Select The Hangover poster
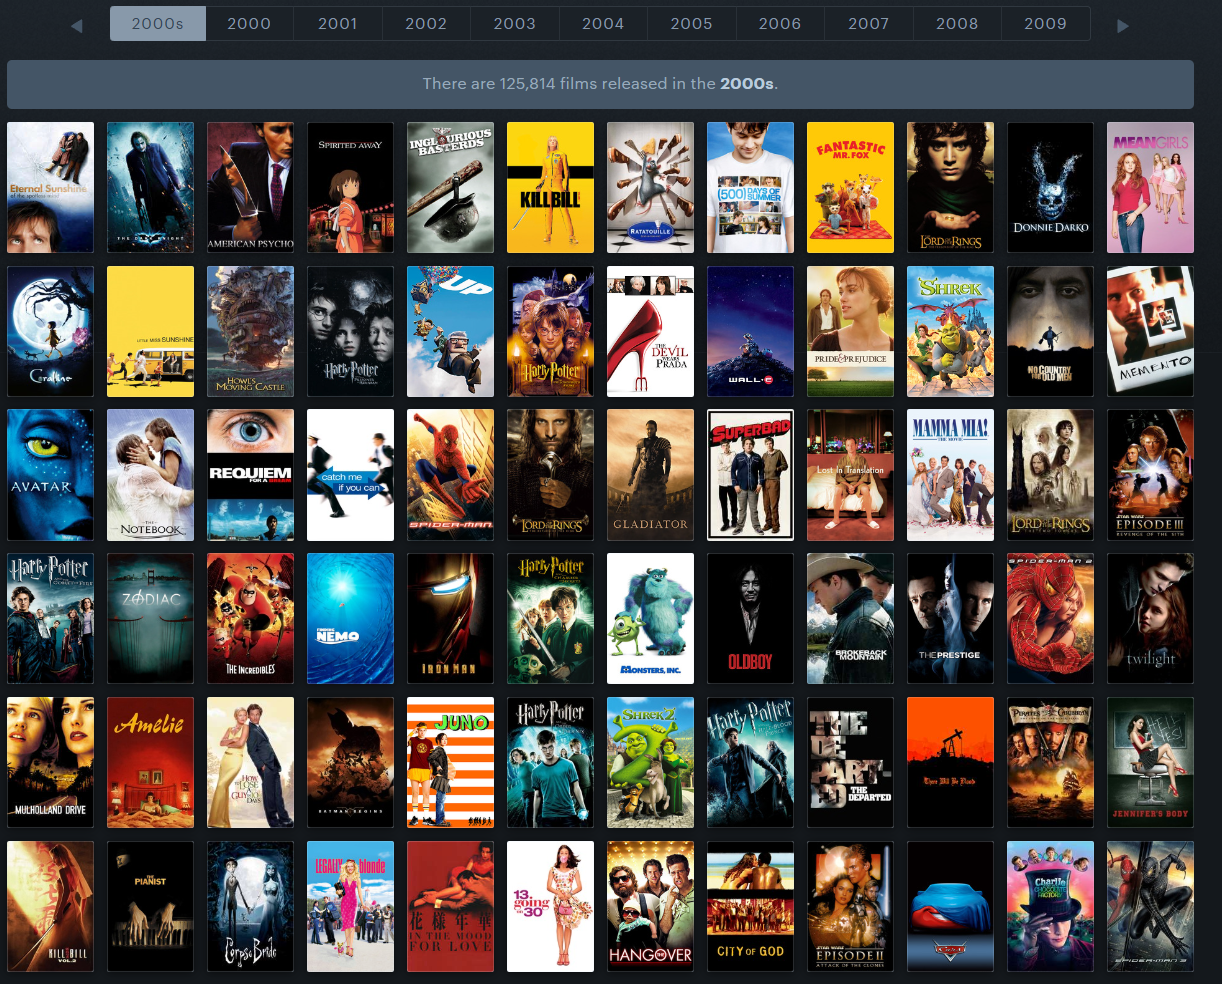Image resolution: width=1222 pixels, height=984 pixels. pyautogui.click(x=650, y=907)
